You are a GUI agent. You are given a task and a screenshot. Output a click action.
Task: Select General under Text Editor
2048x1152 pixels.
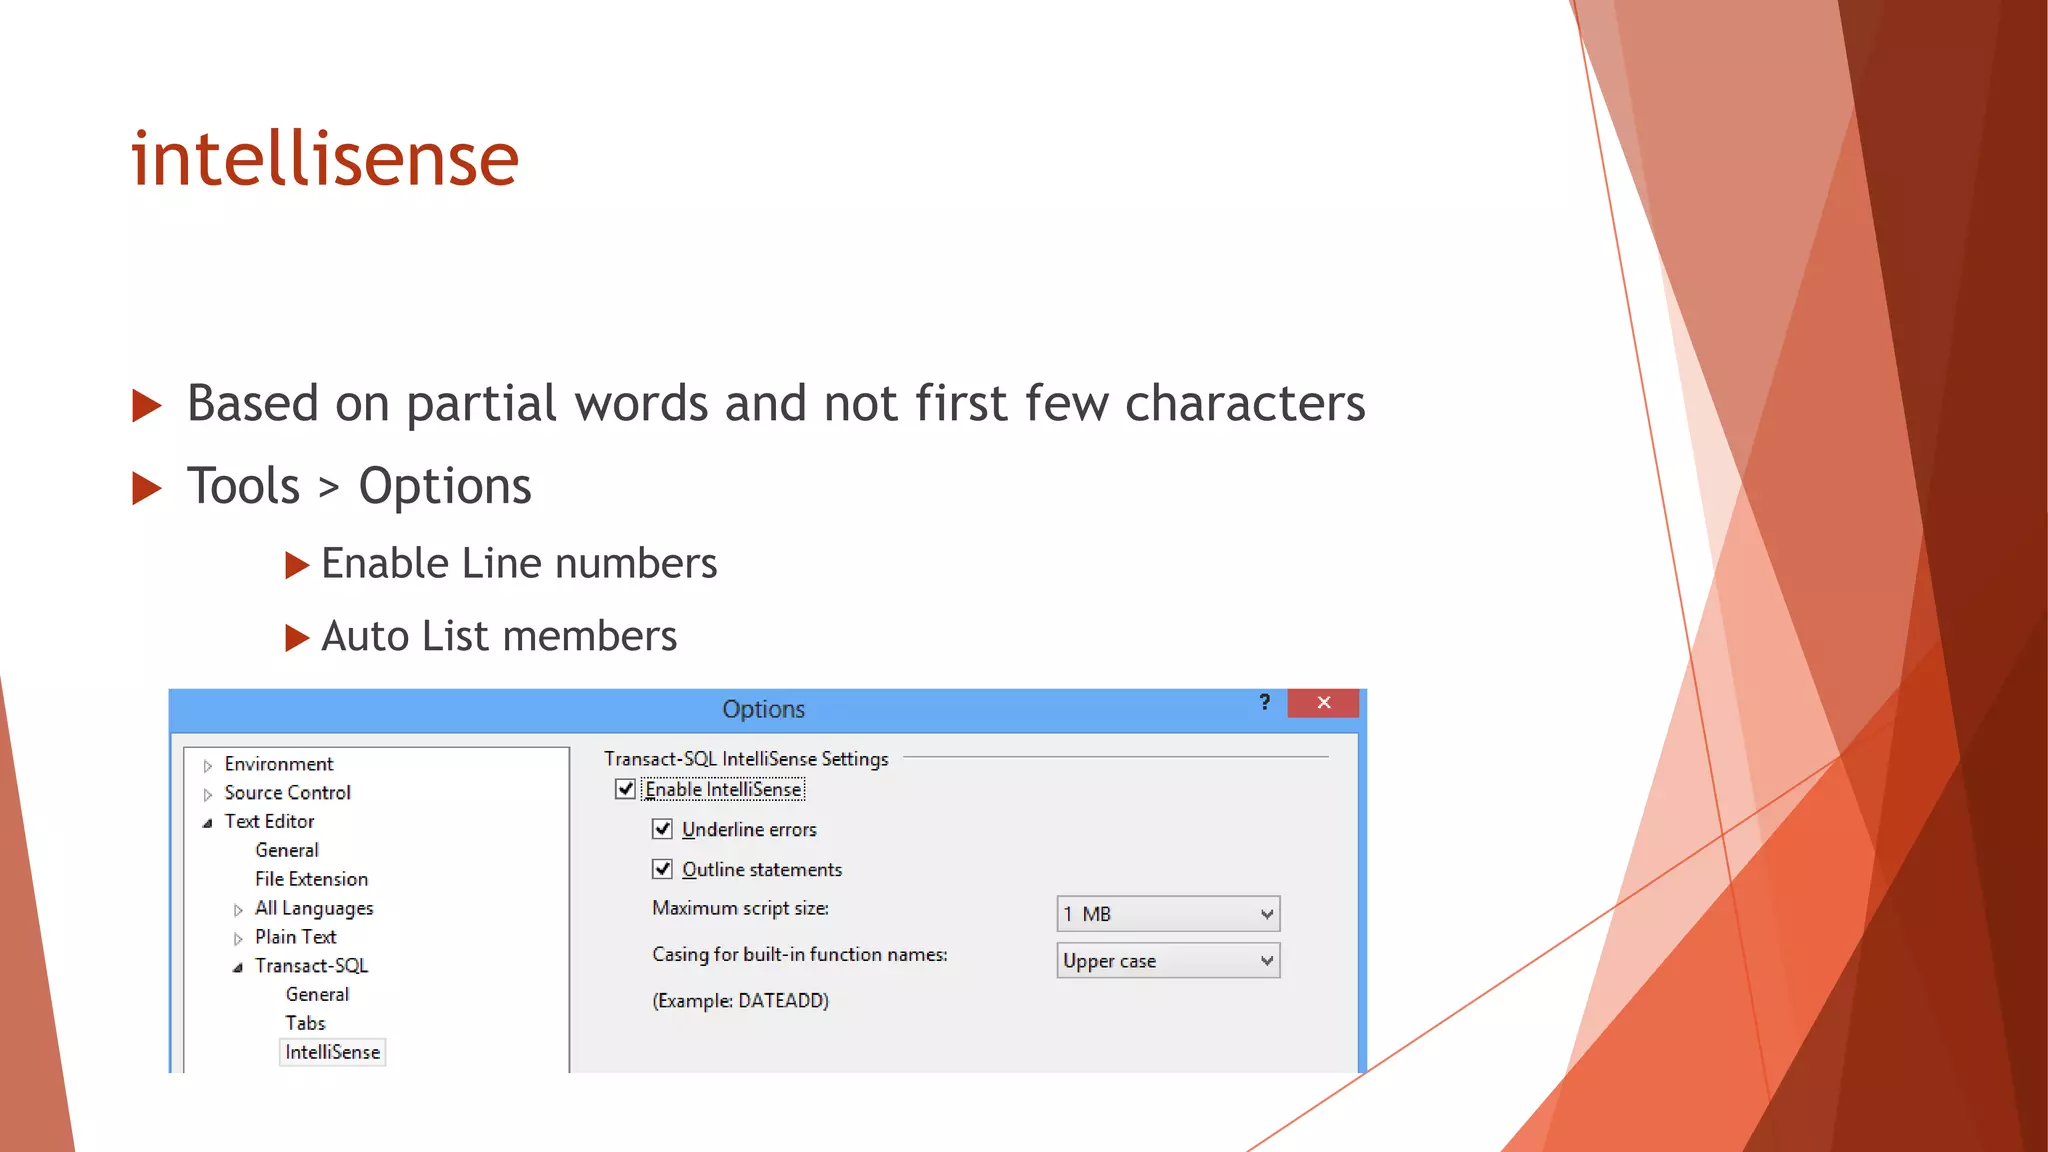(x=287, y=850)
